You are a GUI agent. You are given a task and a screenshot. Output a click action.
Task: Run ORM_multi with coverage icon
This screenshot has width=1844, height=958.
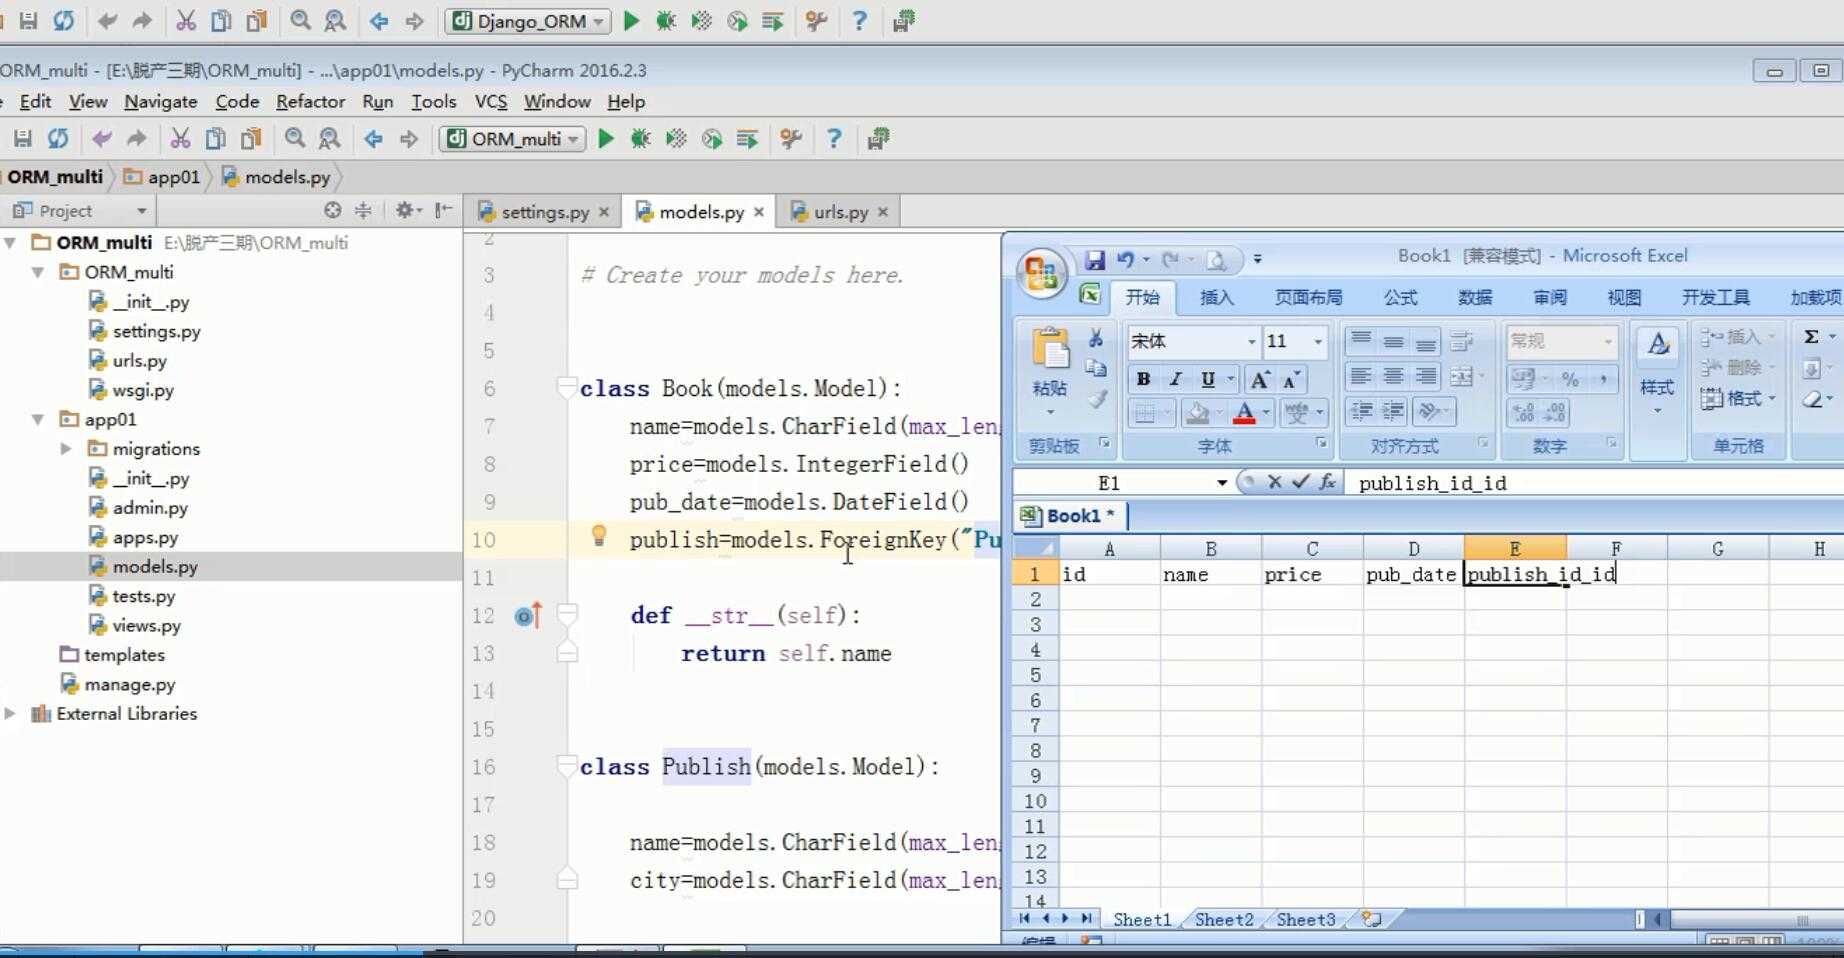coord(676,139)
